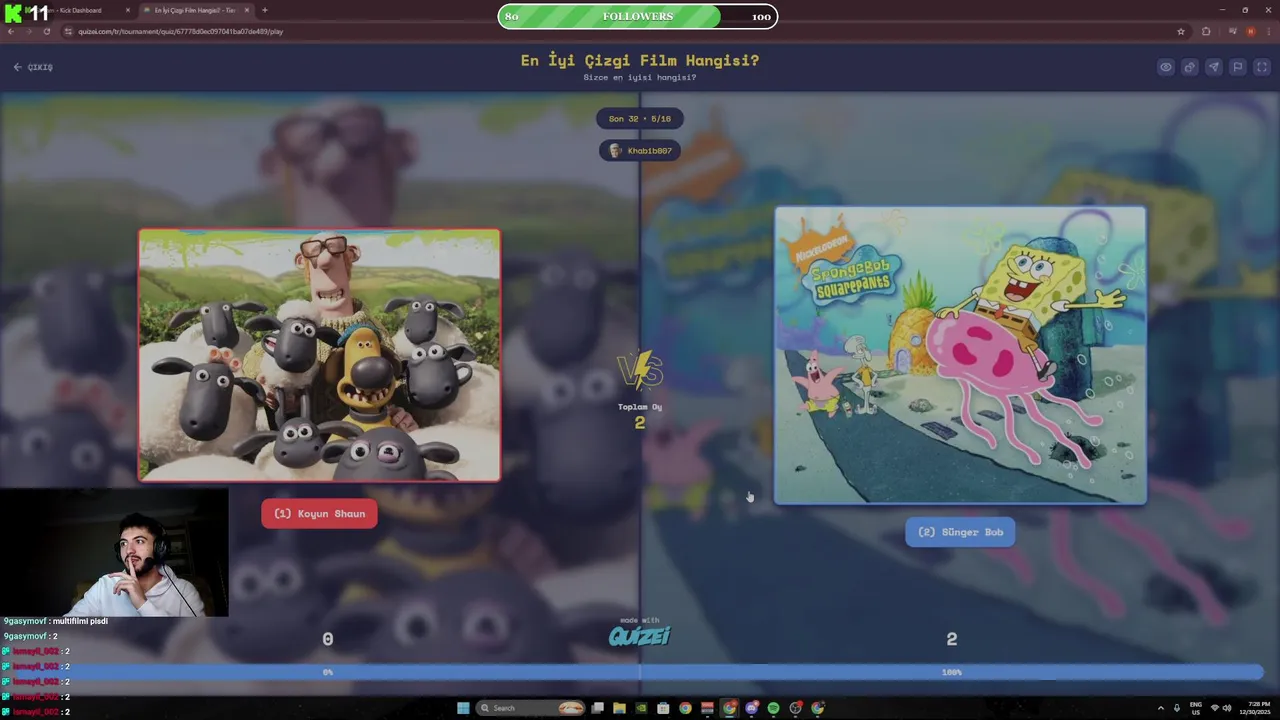The height and width of the screenshot is (720, 1280).
Task: Click the ENG US language indicator
Action: click(1196, 708)
